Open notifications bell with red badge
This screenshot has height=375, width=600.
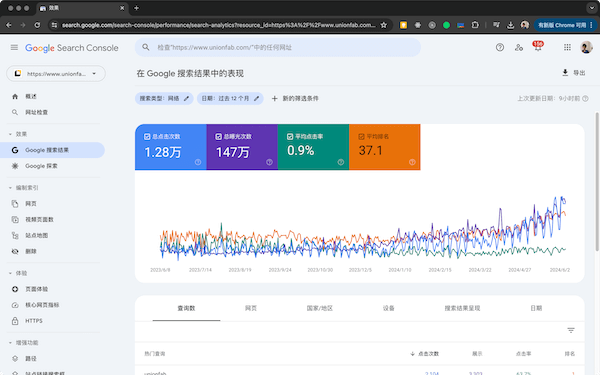tap(538, 47)
